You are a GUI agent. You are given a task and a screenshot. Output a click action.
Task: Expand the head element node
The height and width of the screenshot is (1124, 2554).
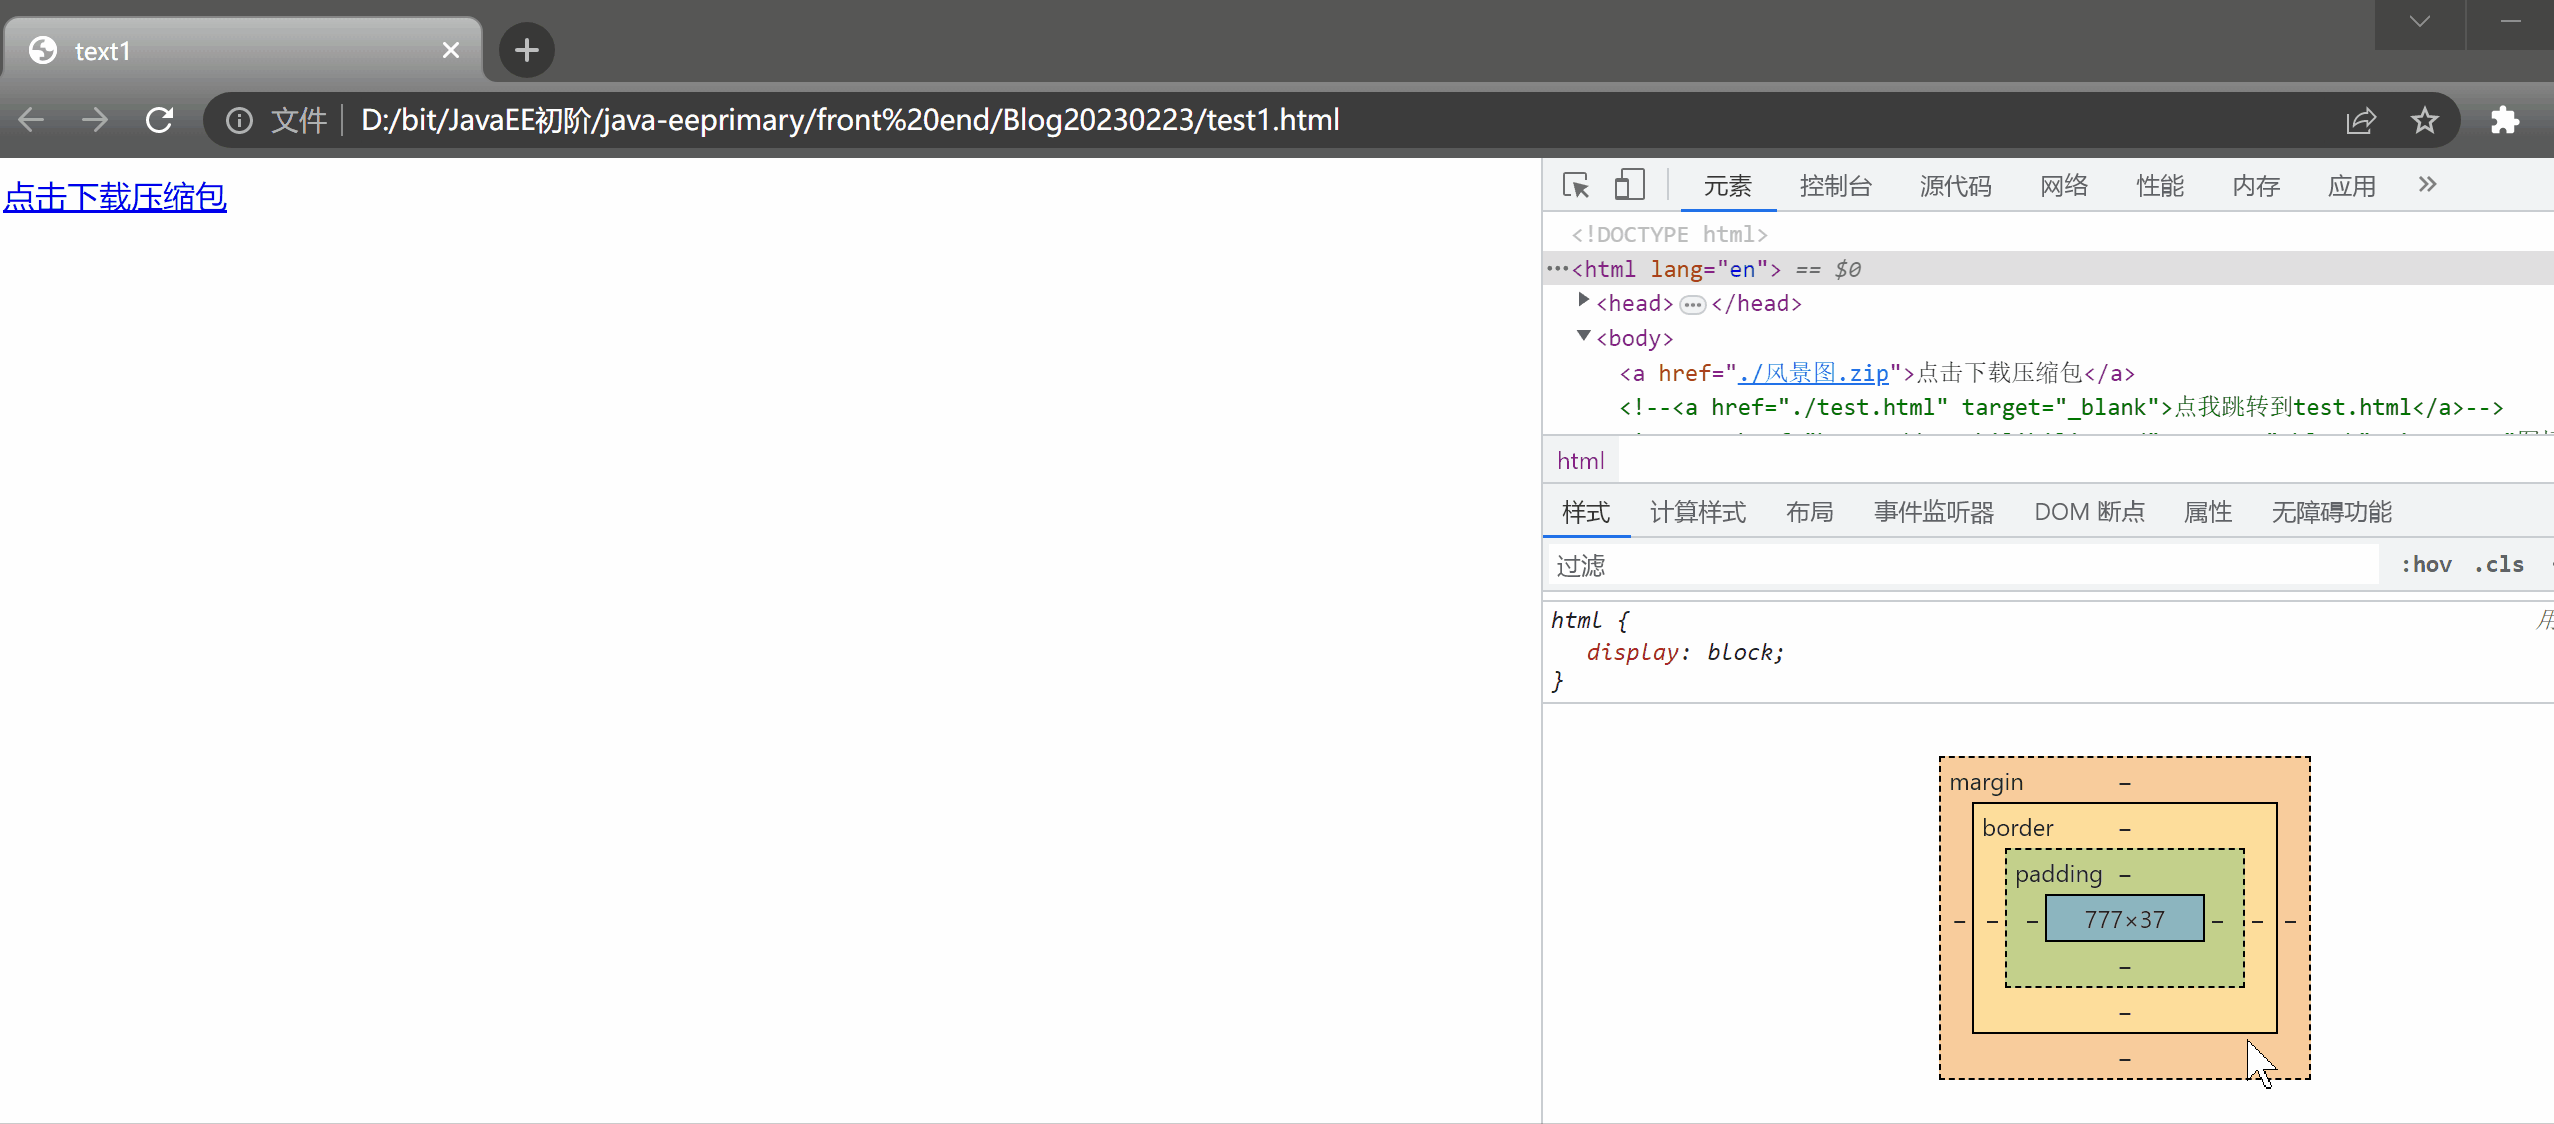click(1583, 300)
